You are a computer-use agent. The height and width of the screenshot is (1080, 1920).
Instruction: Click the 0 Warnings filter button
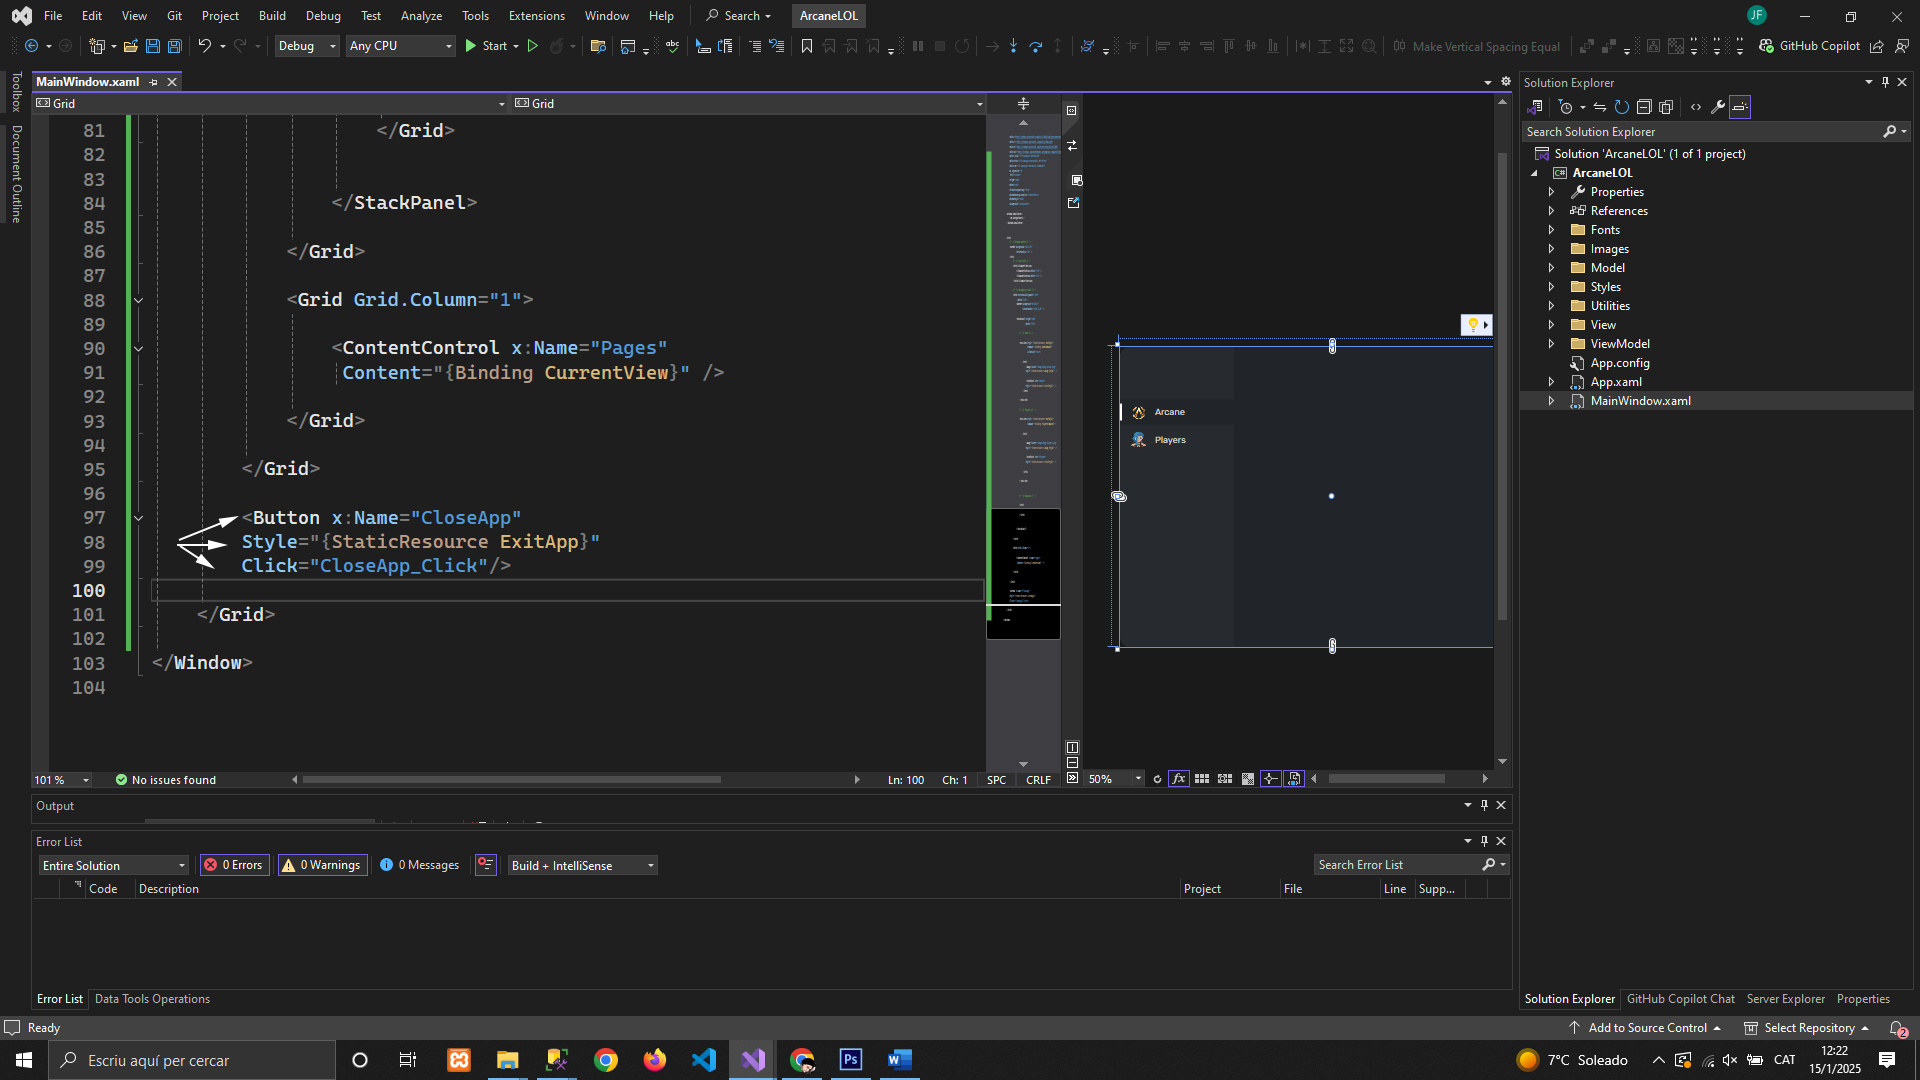pos(323,866)
